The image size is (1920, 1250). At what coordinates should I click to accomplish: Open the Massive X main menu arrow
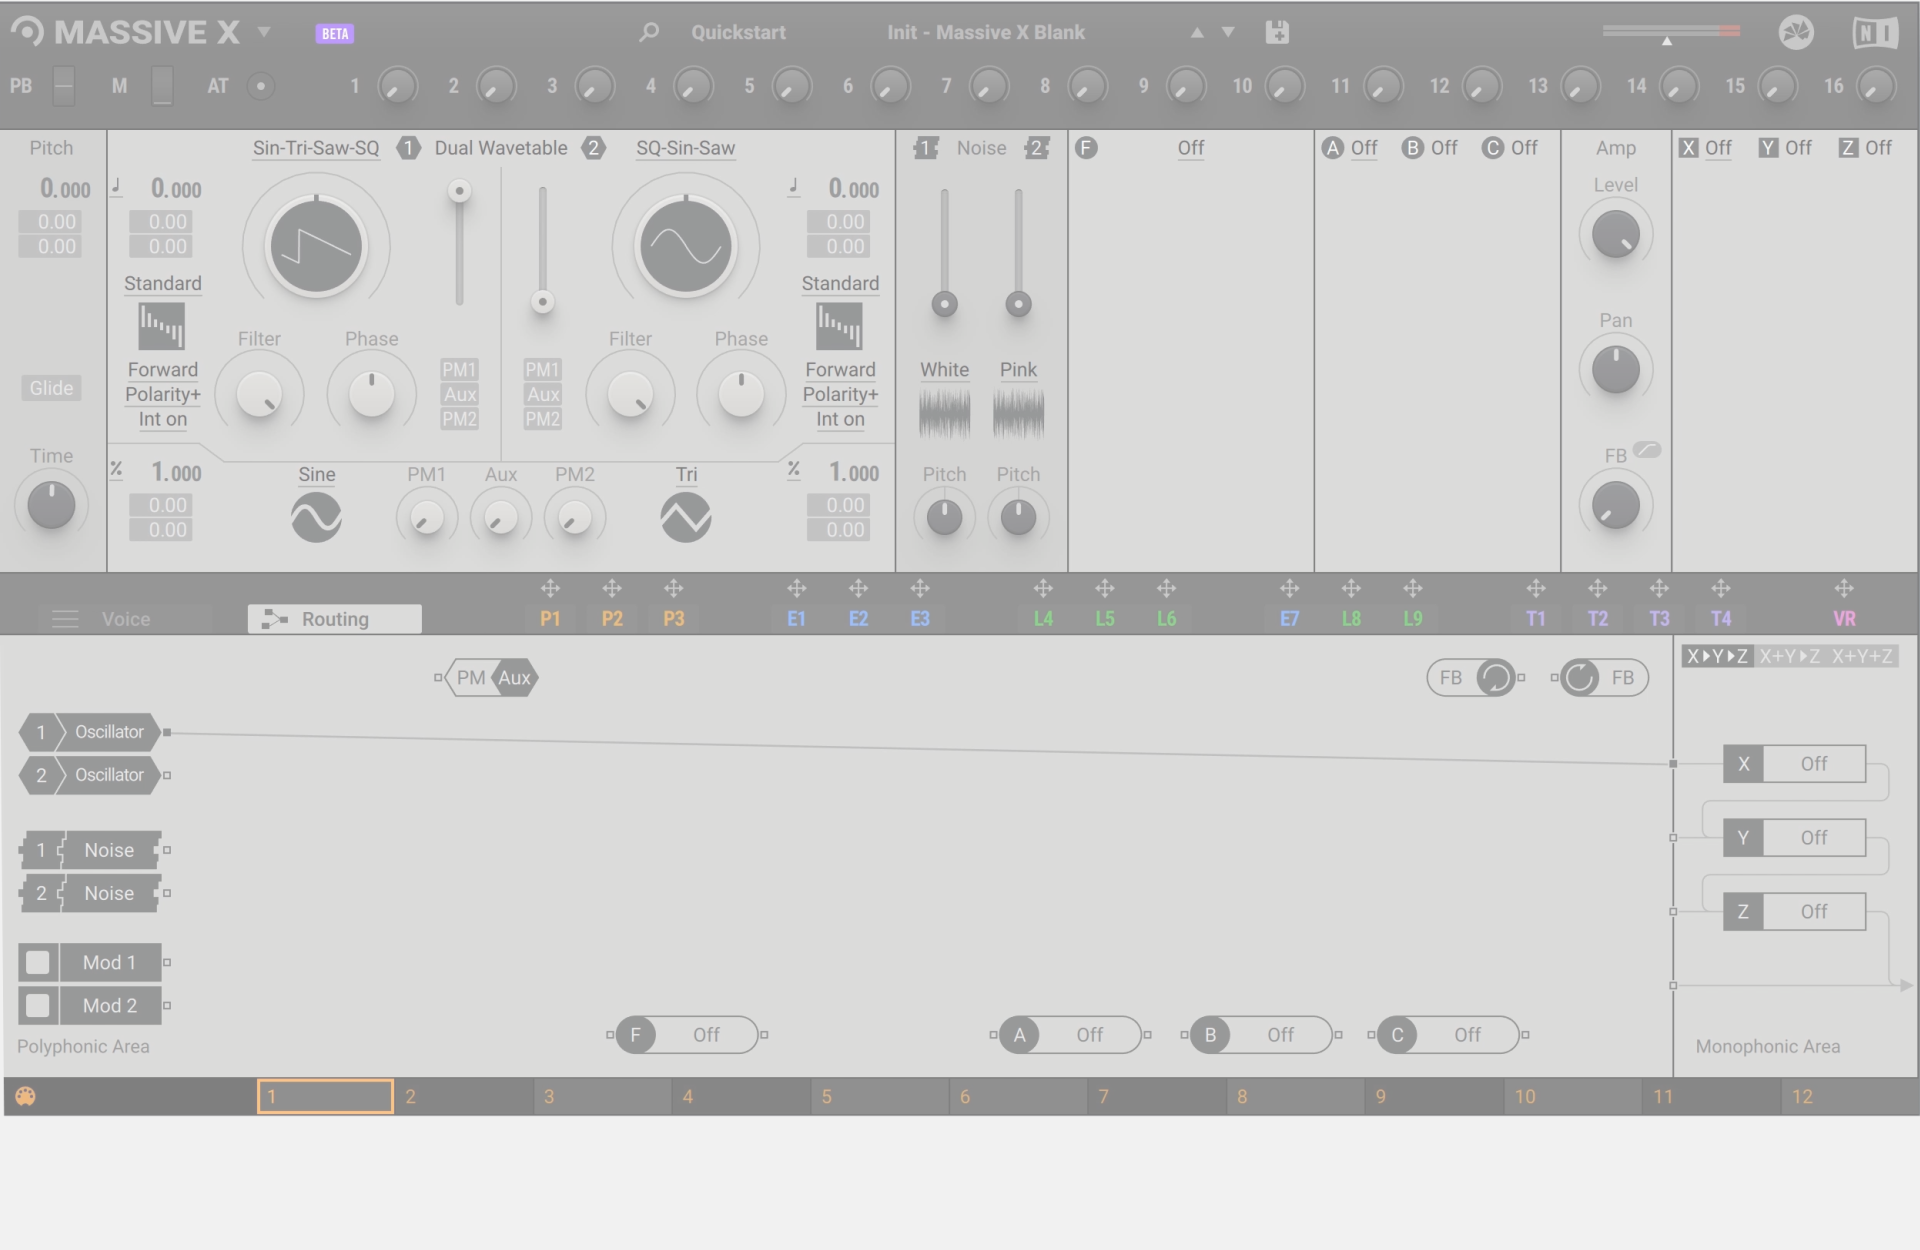pos(264,32)
